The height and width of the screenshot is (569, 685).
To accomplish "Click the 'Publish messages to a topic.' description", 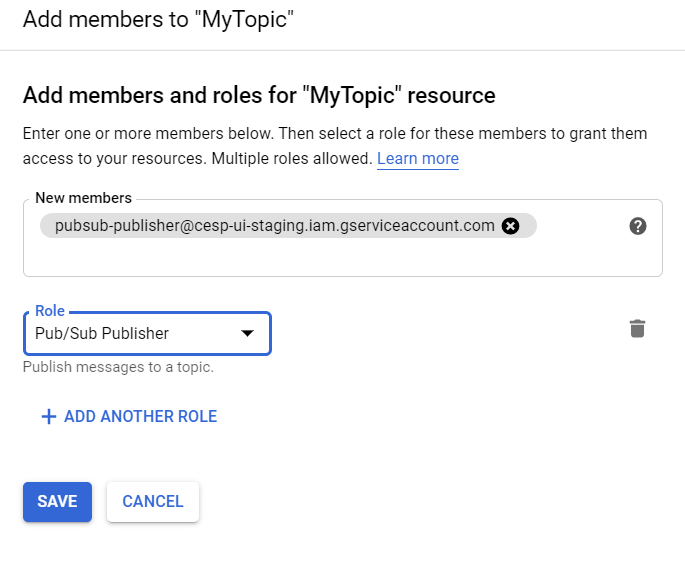I will [118, 367].
